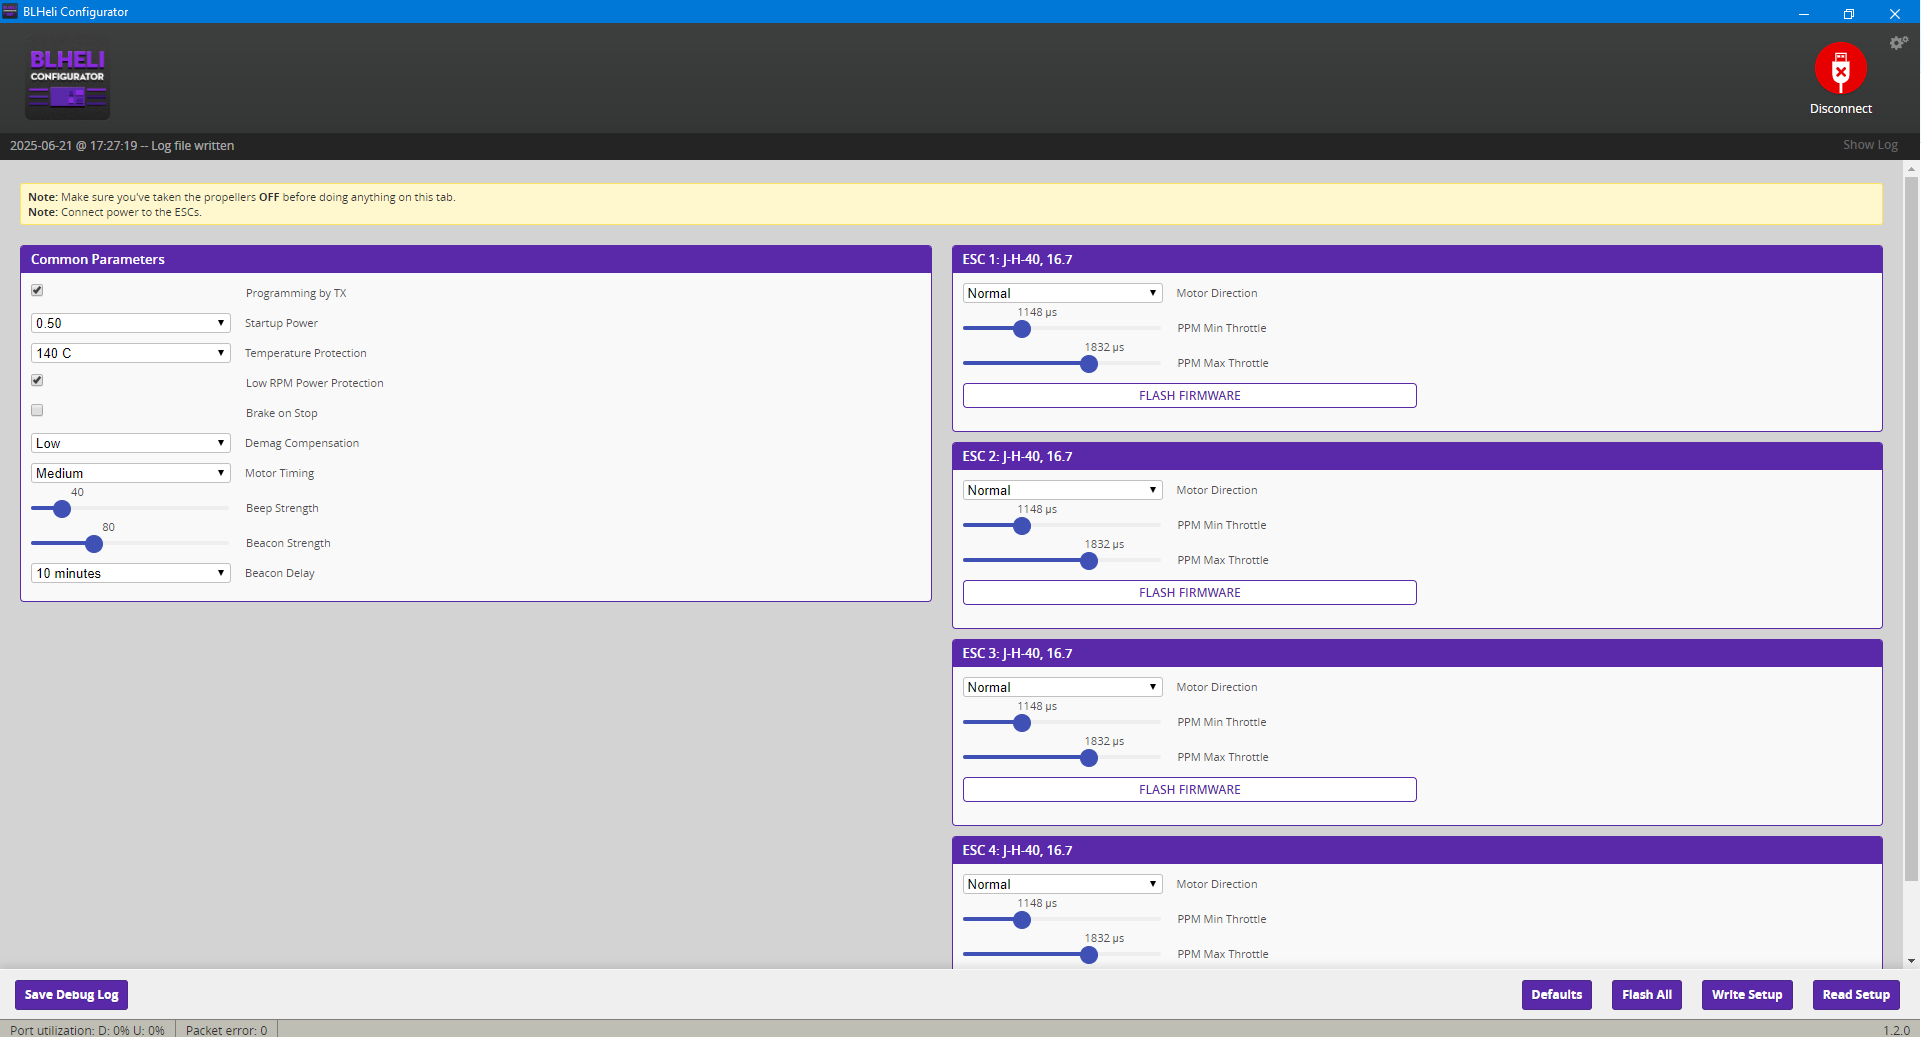Toggle the Programming by TX checkbox
Viewport: 1921px width, 1037px height.
[37, 291]
